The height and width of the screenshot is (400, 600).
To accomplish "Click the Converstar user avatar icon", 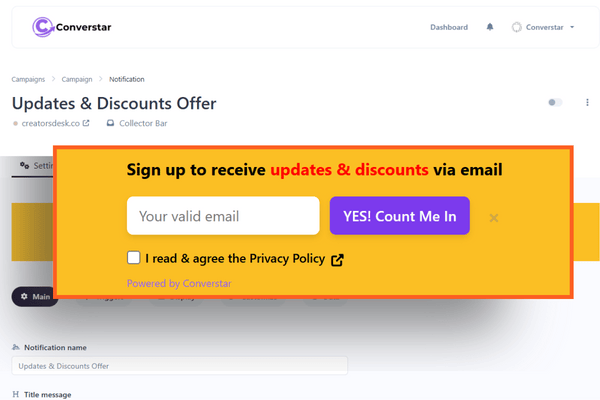I will [517, 27].
